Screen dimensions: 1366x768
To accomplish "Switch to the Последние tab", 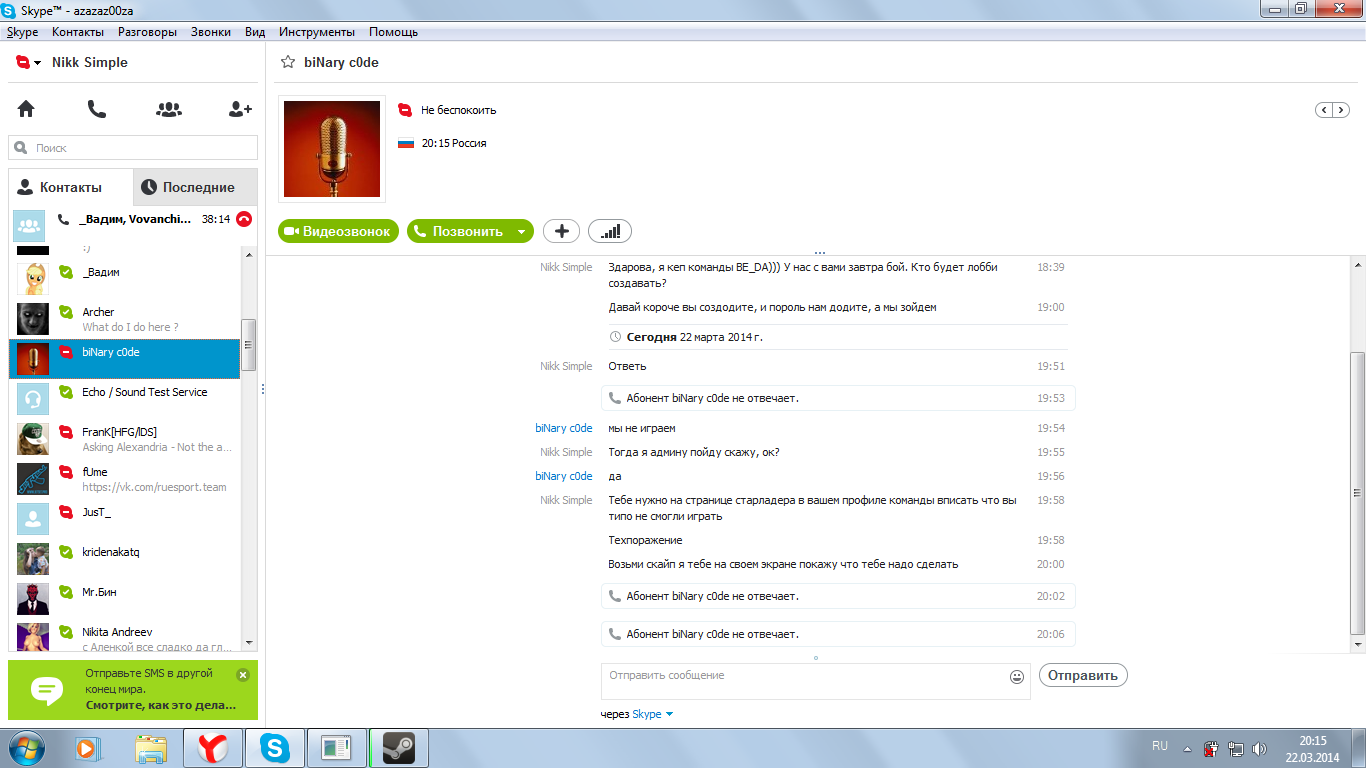I will pyautogui.click(x=195, y=187).
